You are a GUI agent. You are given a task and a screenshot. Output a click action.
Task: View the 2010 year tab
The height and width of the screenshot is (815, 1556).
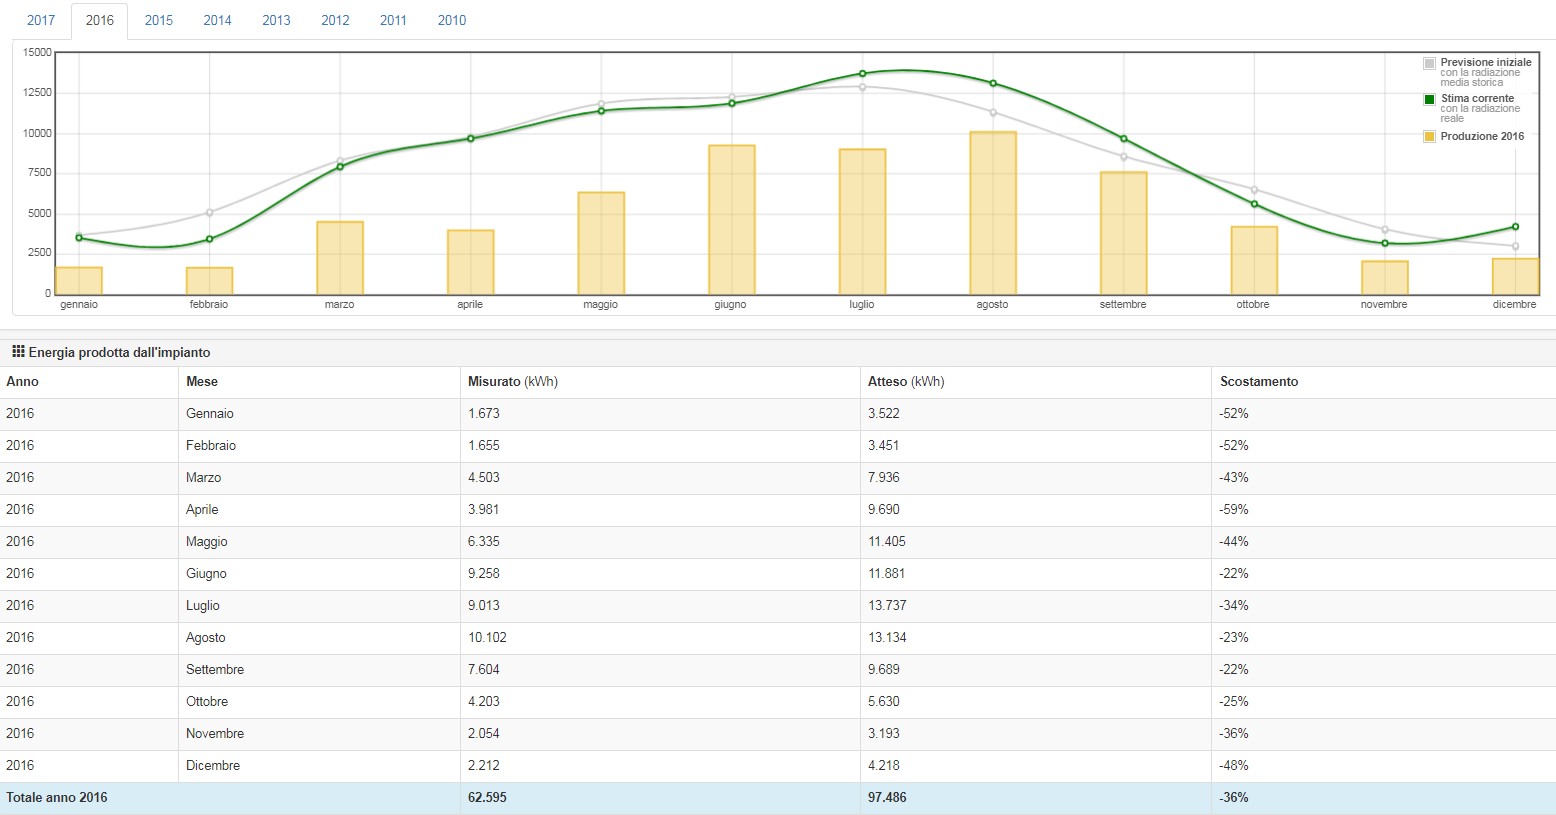click(452, 20)
